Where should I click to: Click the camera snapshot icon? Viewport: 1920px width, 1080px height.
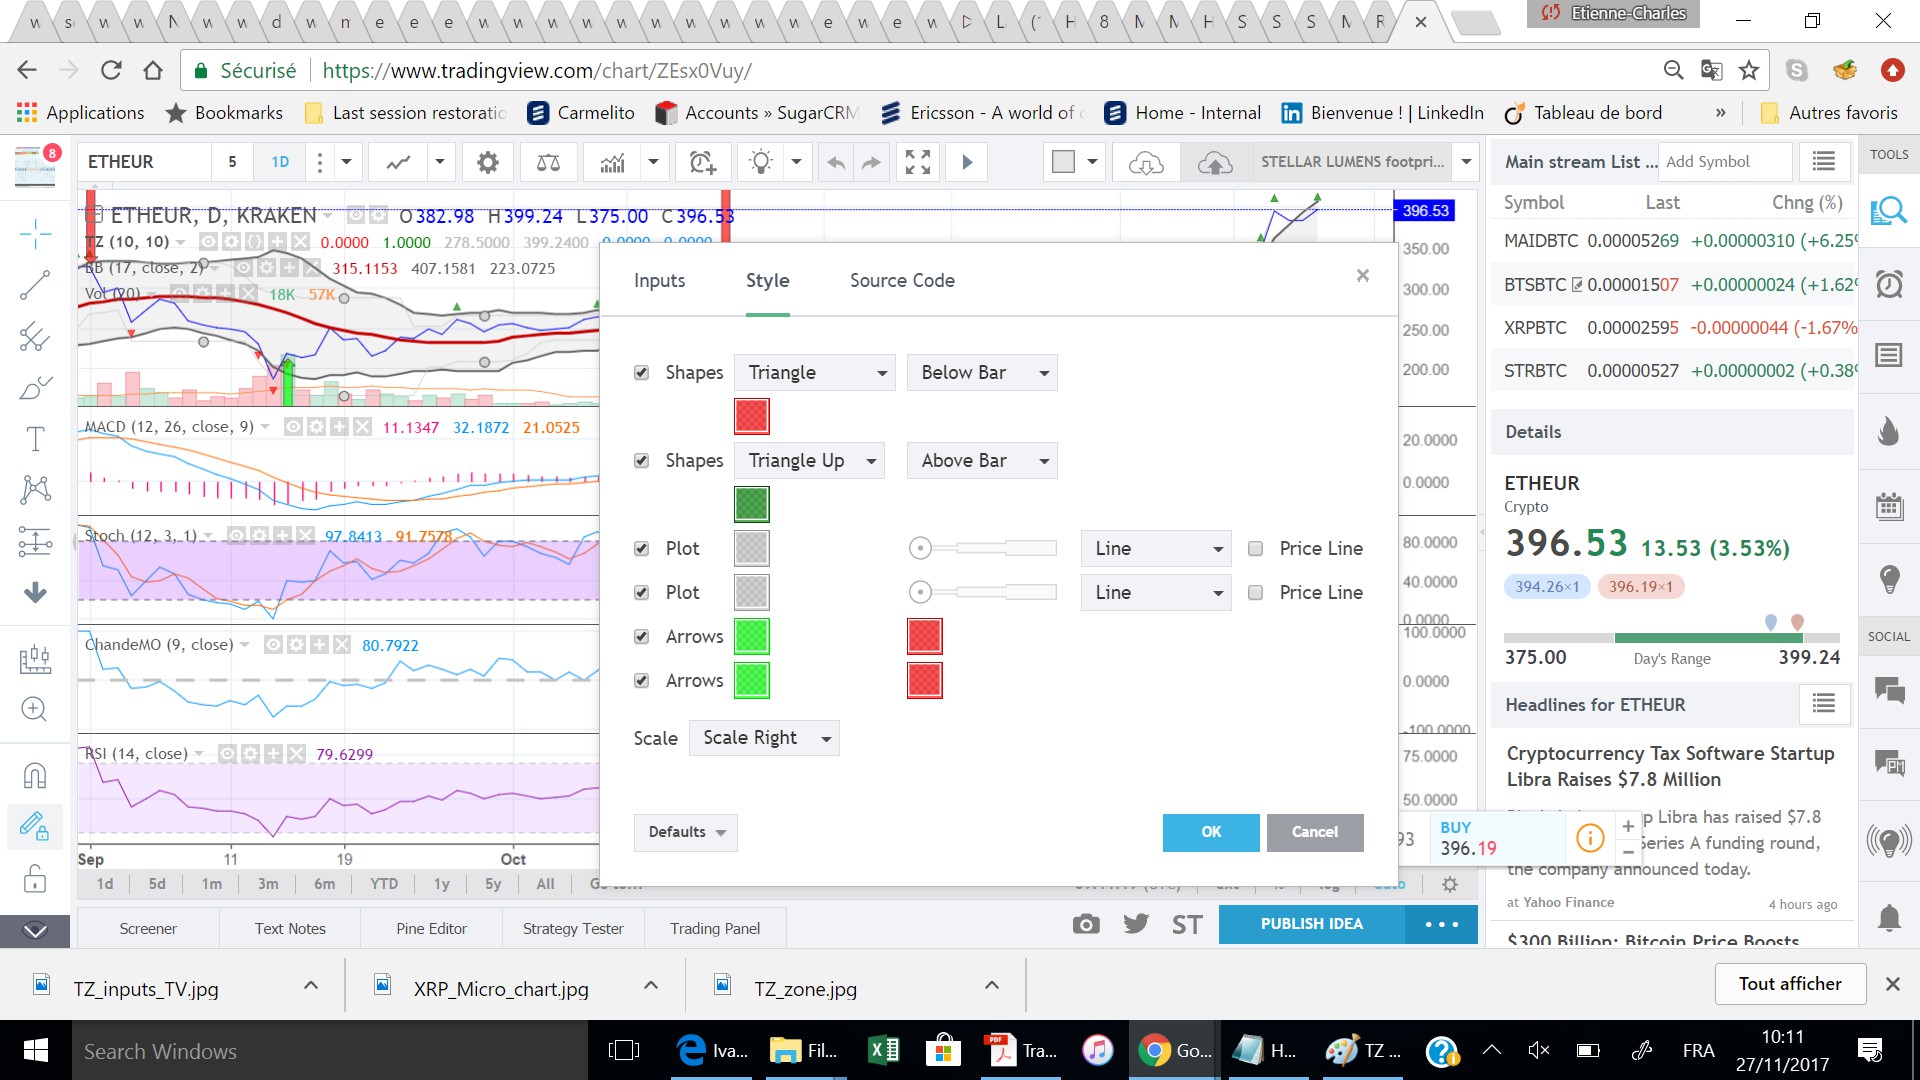1085,924
